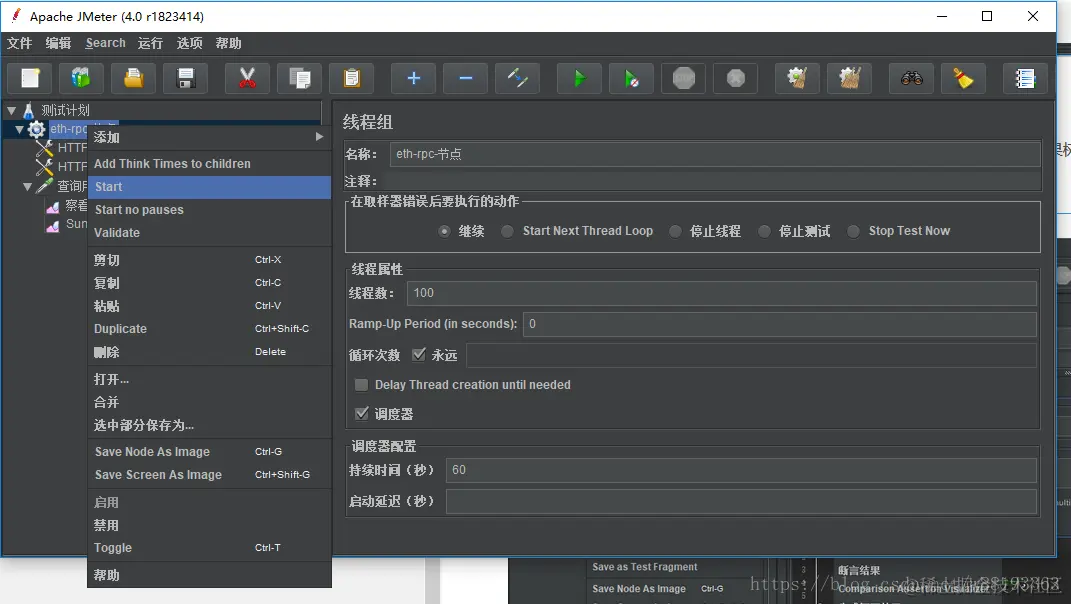Choose Duplicate in the context menu

(x=209, y=329)
